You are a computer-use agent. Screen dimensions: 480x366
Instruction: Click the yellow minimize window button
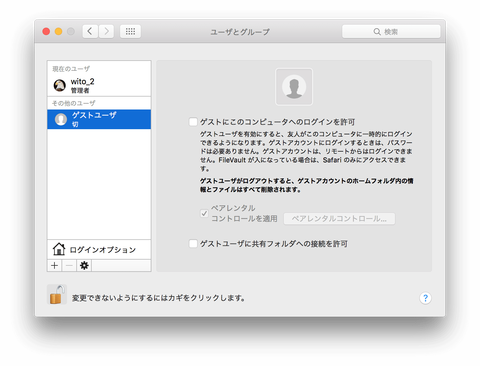[58, 31]
